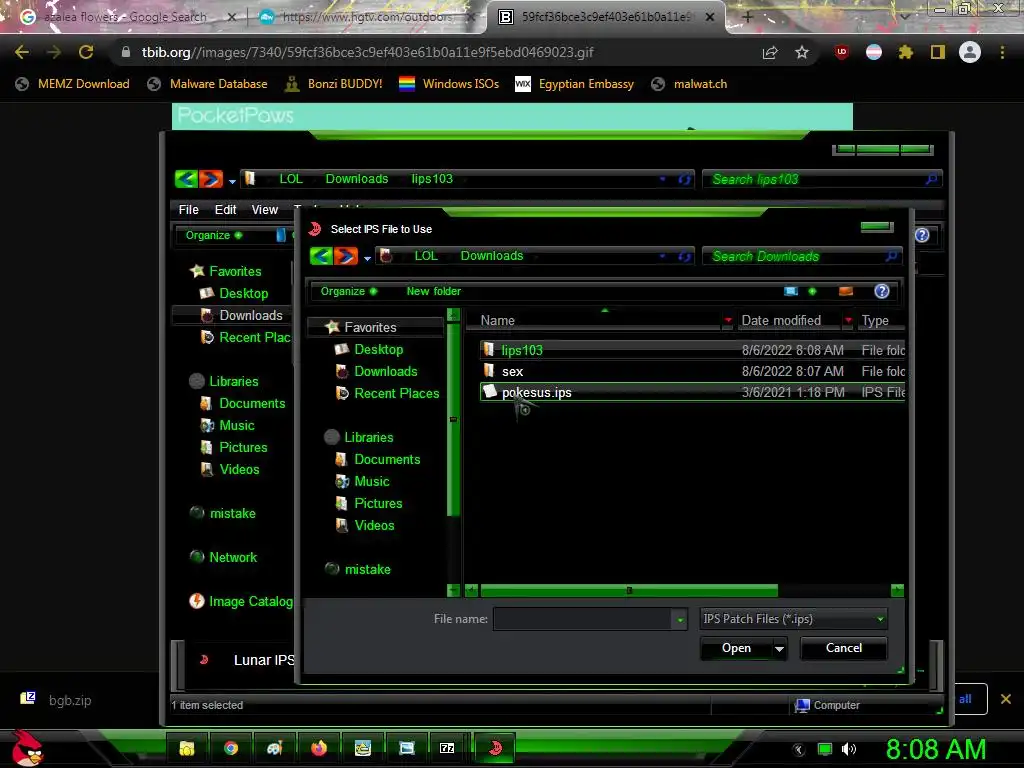Screen dimensions: 1024x768
Task: Open the malwat.ch bookmark
Action: click(689, 84)
